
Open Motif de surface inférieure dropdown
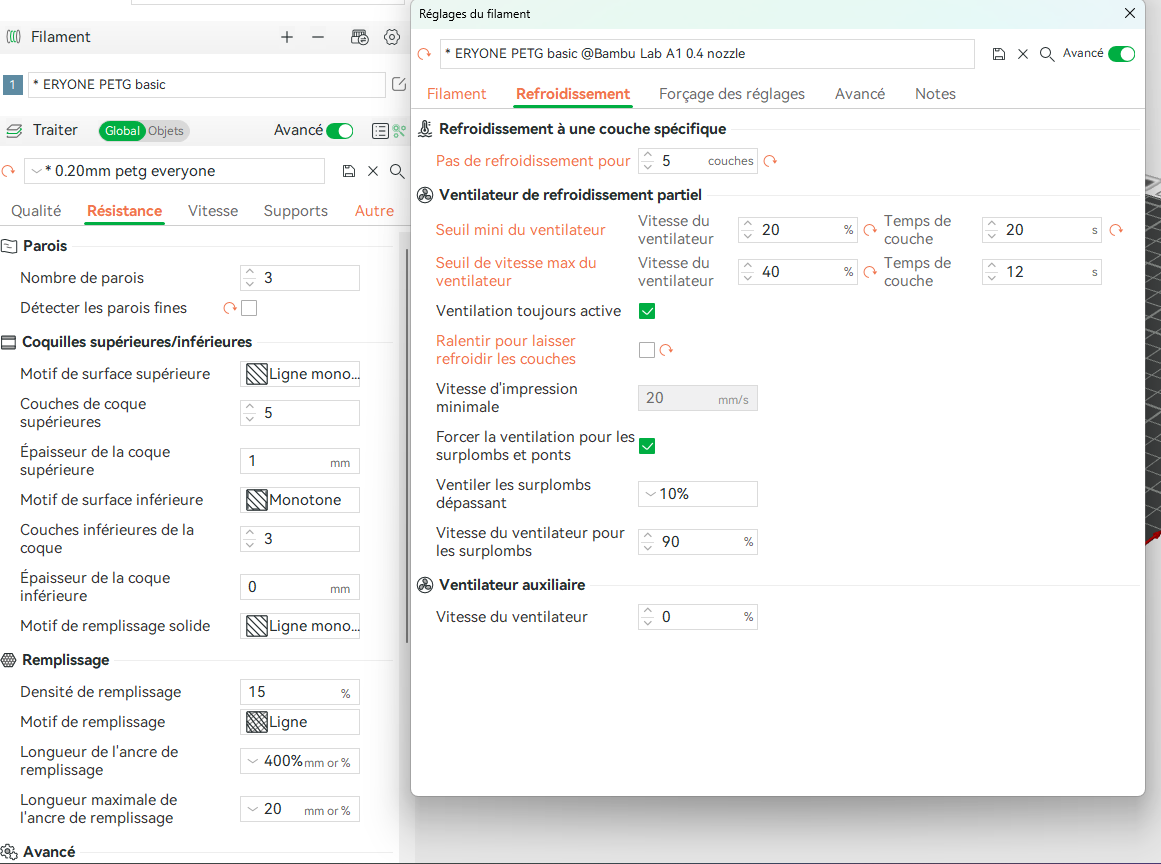[x=300, y=500]
